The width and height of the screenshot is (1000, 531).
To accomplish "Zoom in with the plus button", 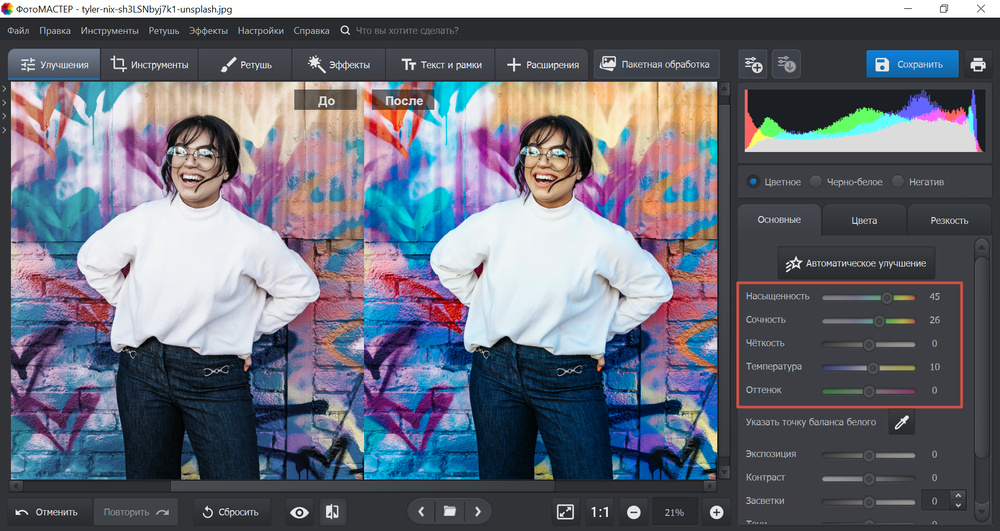I will 716,512.
